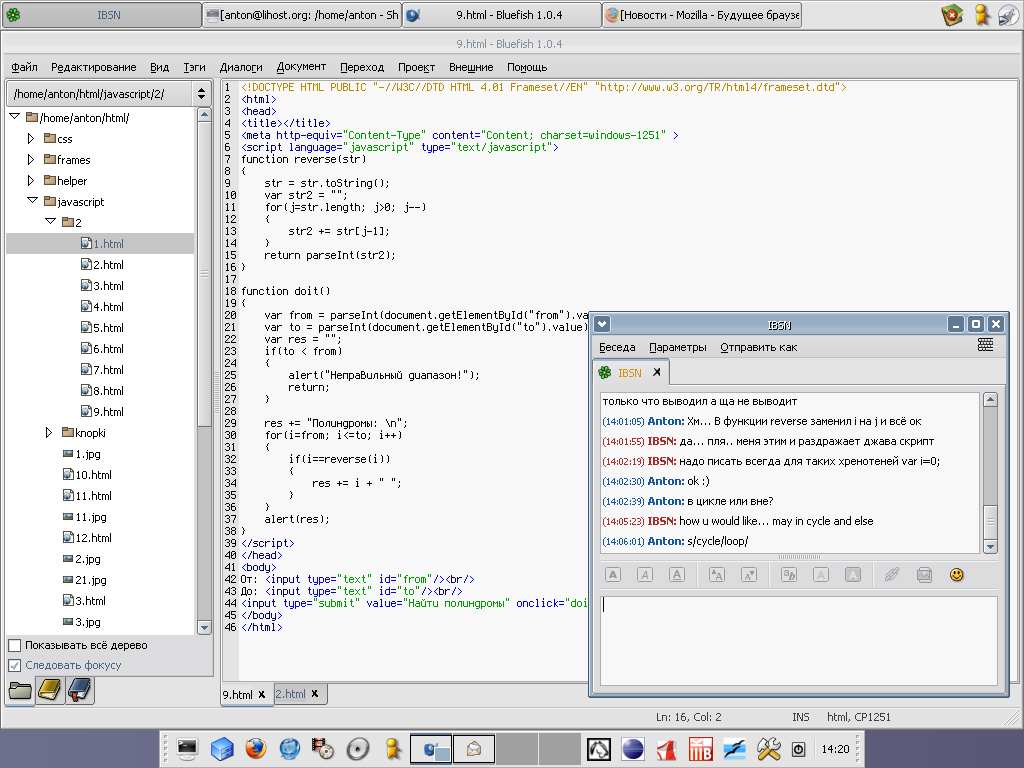Expand the frames folder in tree
Screen dimensions: 1024x768
31,159
